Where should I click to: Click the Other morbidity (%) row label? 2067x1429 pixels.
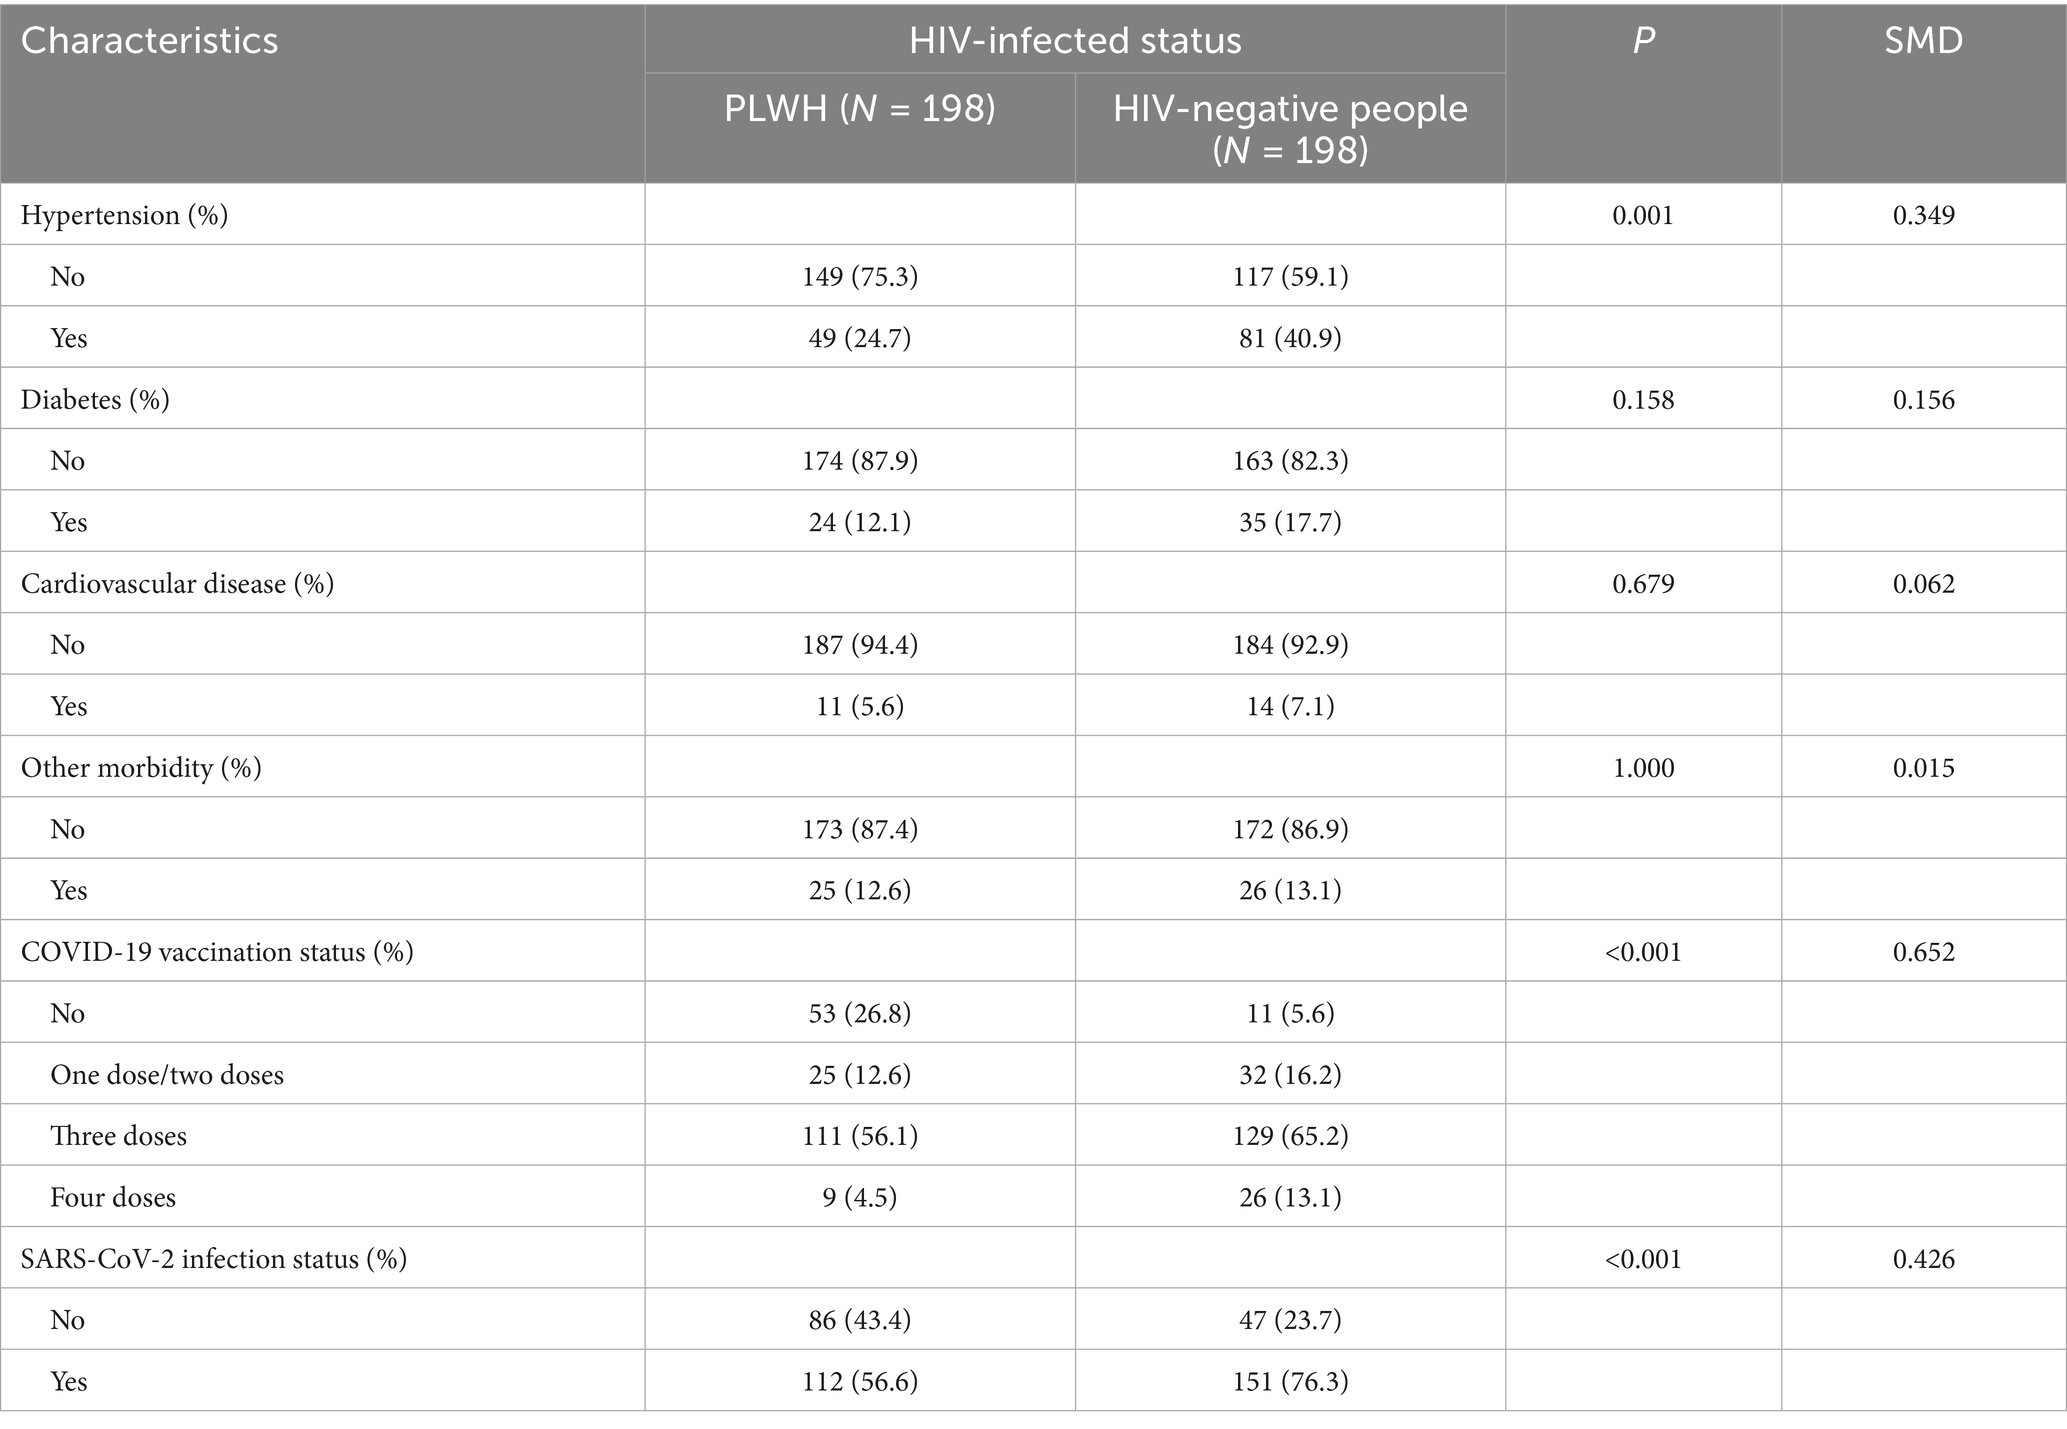141,768
